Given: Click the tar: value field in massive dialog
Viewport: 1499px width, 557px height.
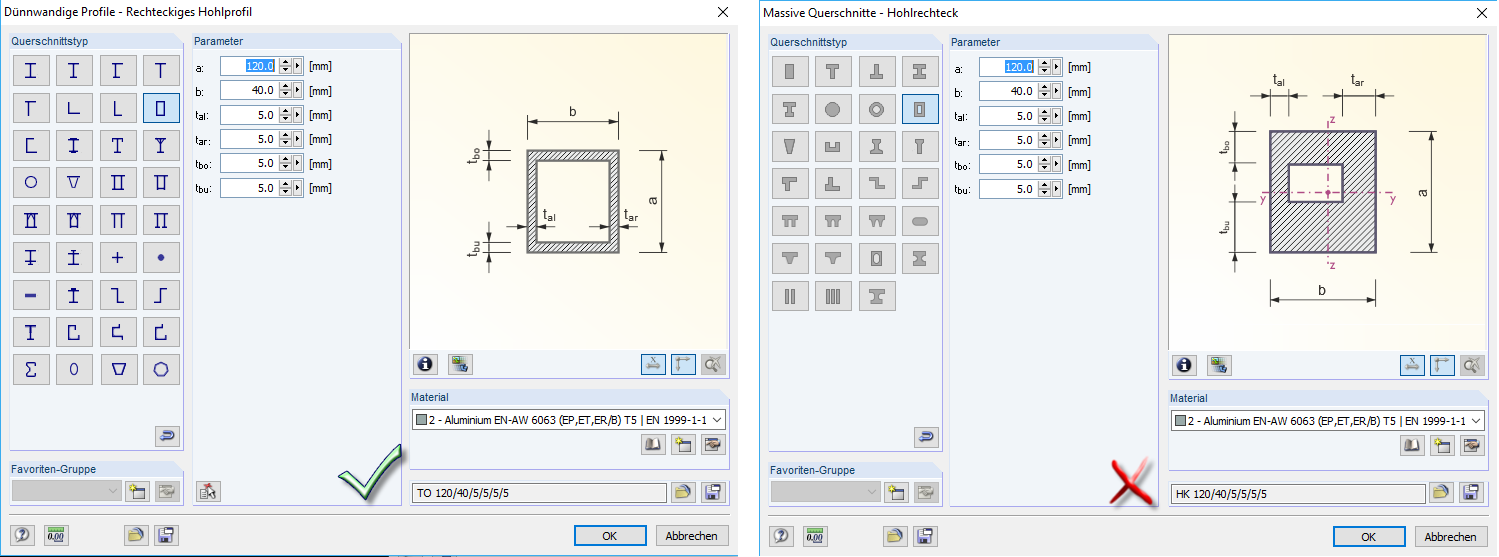Looking at the screenshot, I should pyautogui.click(x=1008, y=140).
